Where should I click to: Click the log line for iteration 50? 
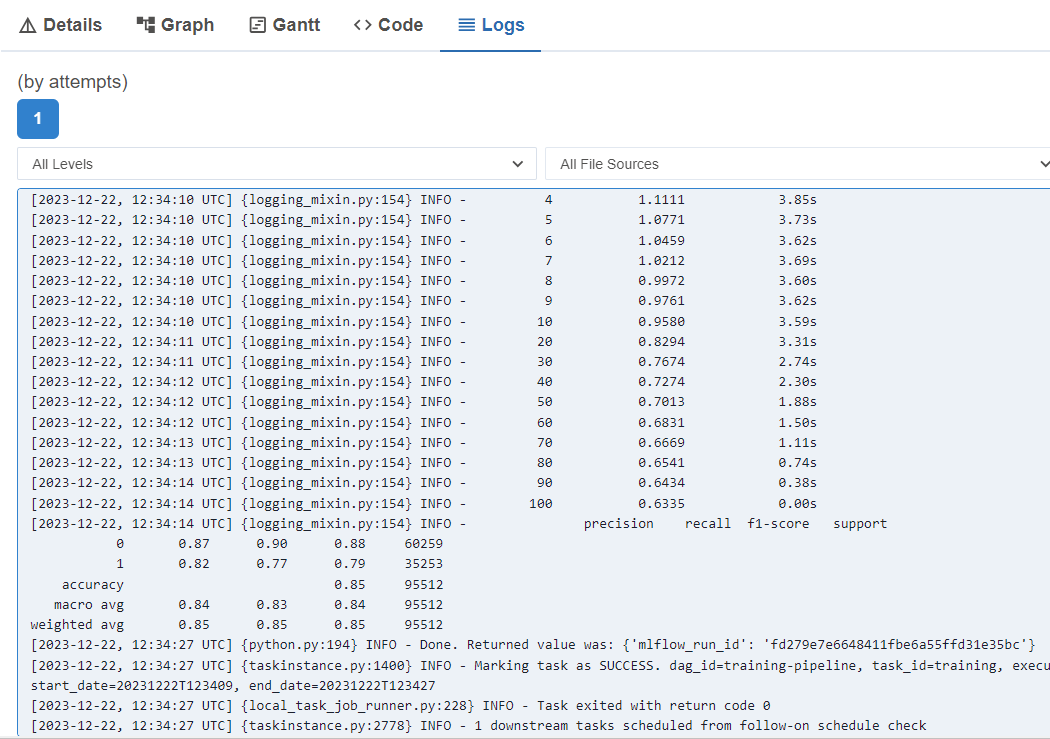[x=423, y=402]
